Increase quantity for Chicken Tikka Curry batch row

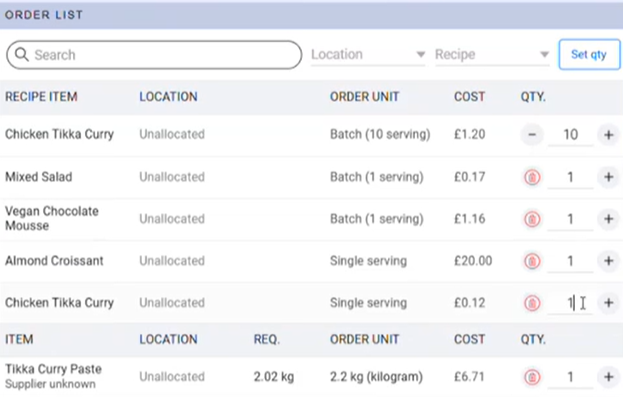click(608, 135)
